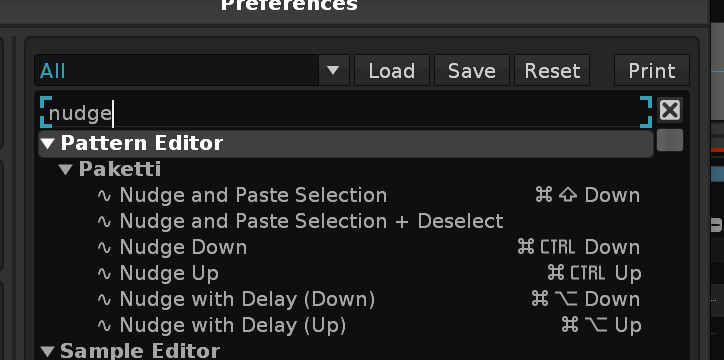Click the tilde icon beside Nudge Up
This screenshot has width=724, height=360.
pyautogui.click(x=104, y=274)
